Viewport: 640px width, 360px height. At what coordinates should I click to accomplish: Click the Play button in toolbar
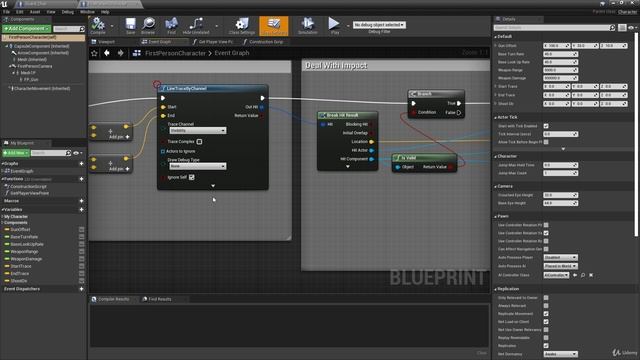point(334,25)
